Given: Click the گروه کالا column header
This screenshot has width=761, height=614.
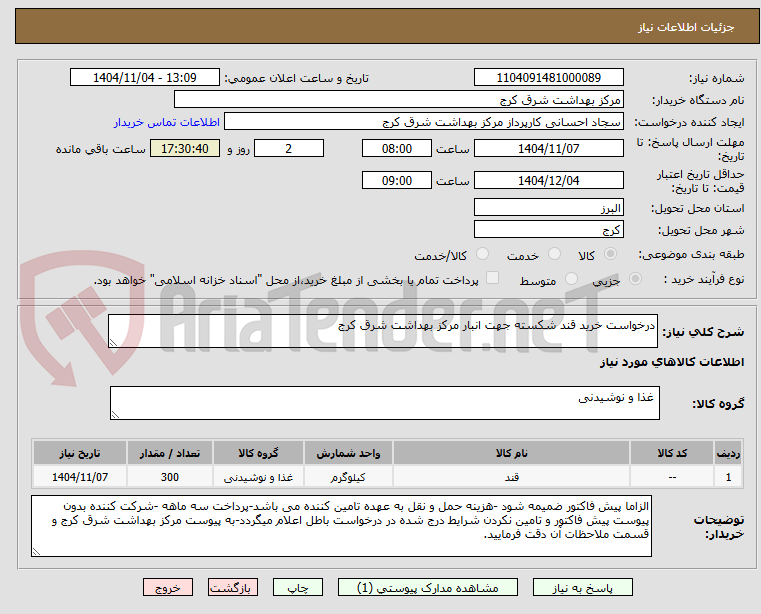Looking at the screenshot, I should [x=258, y=453].
